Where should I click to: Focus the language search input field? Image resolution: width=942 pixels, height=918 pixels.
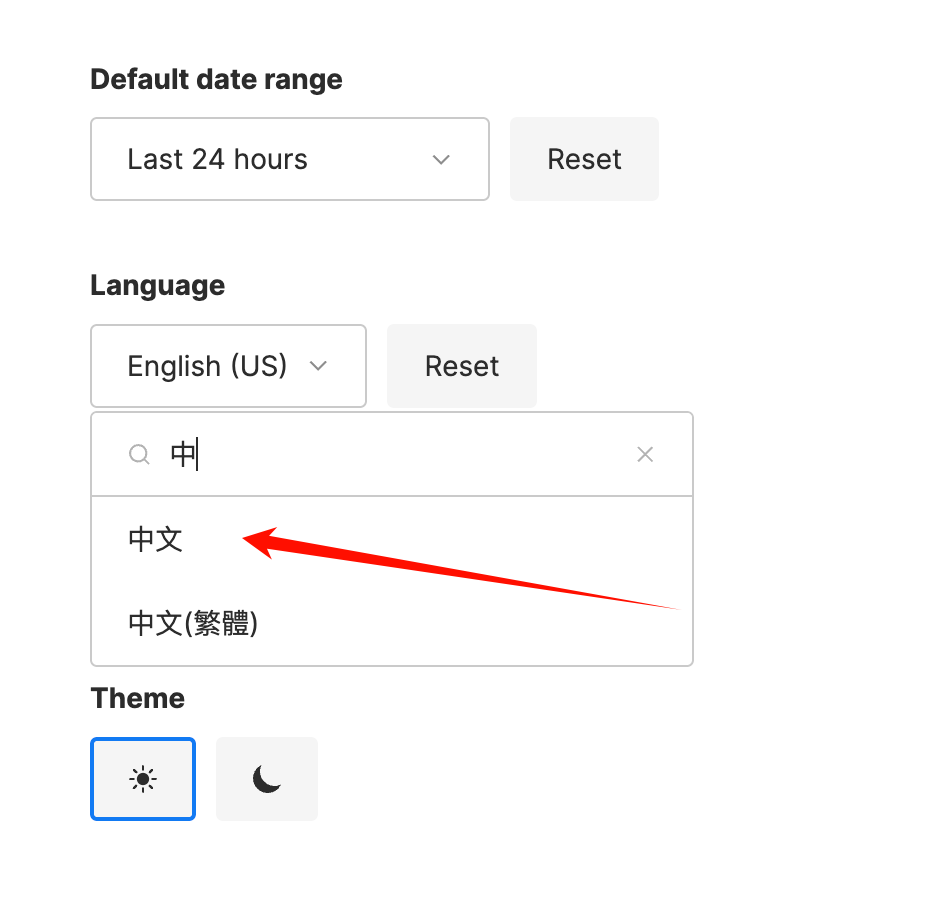(400, 455)
